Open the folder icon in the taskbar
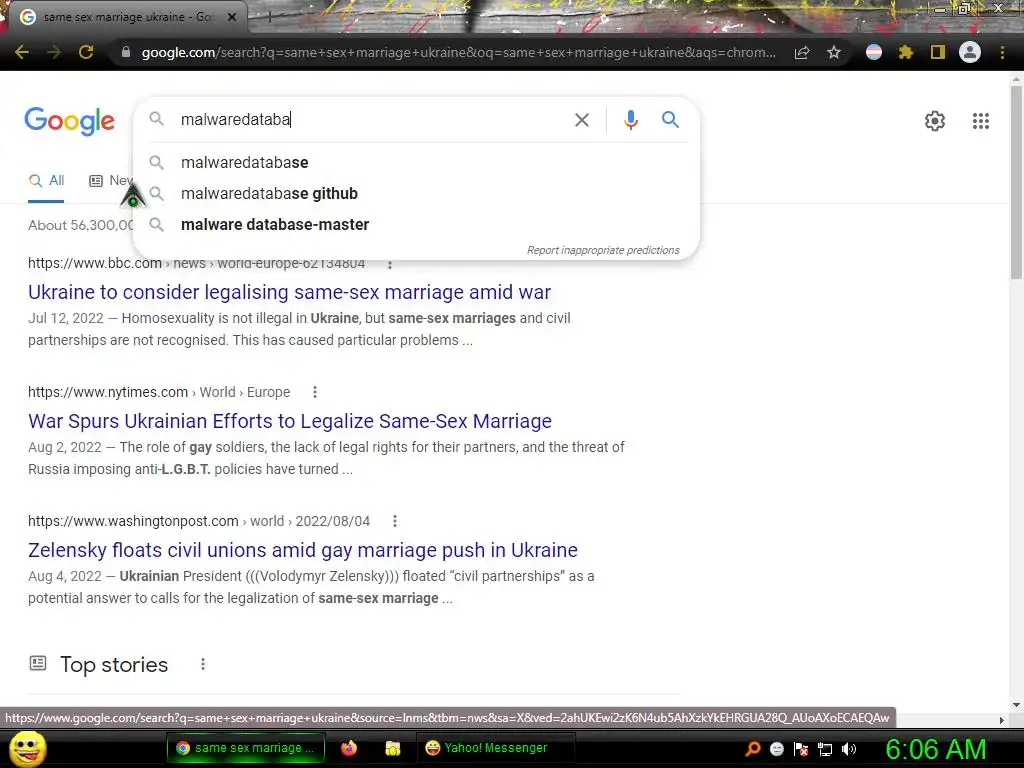This screenshot has width=1024, height=768. 392,748
